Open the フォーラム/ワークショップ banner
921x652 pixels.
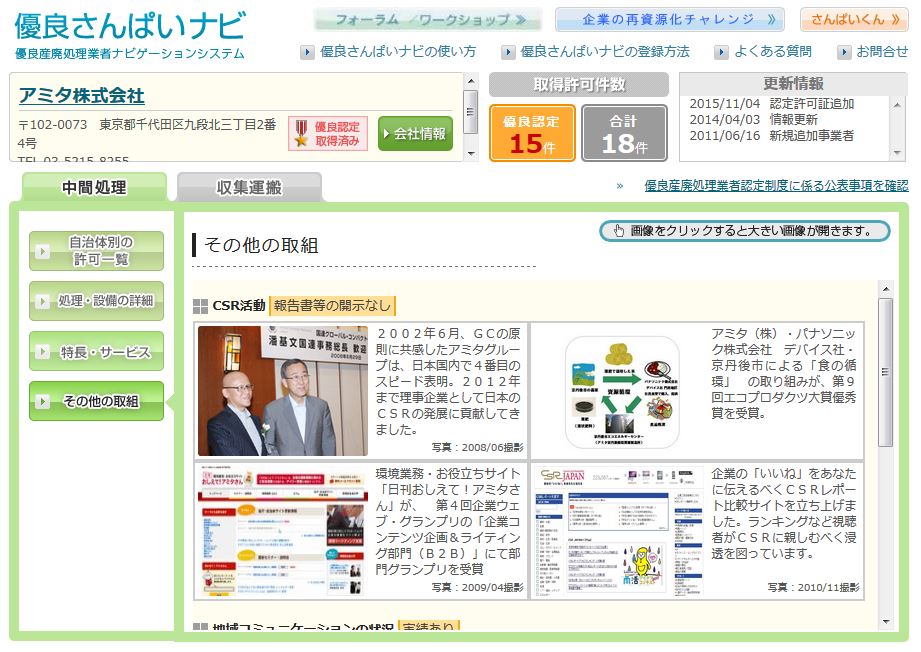tap(427, 19)
